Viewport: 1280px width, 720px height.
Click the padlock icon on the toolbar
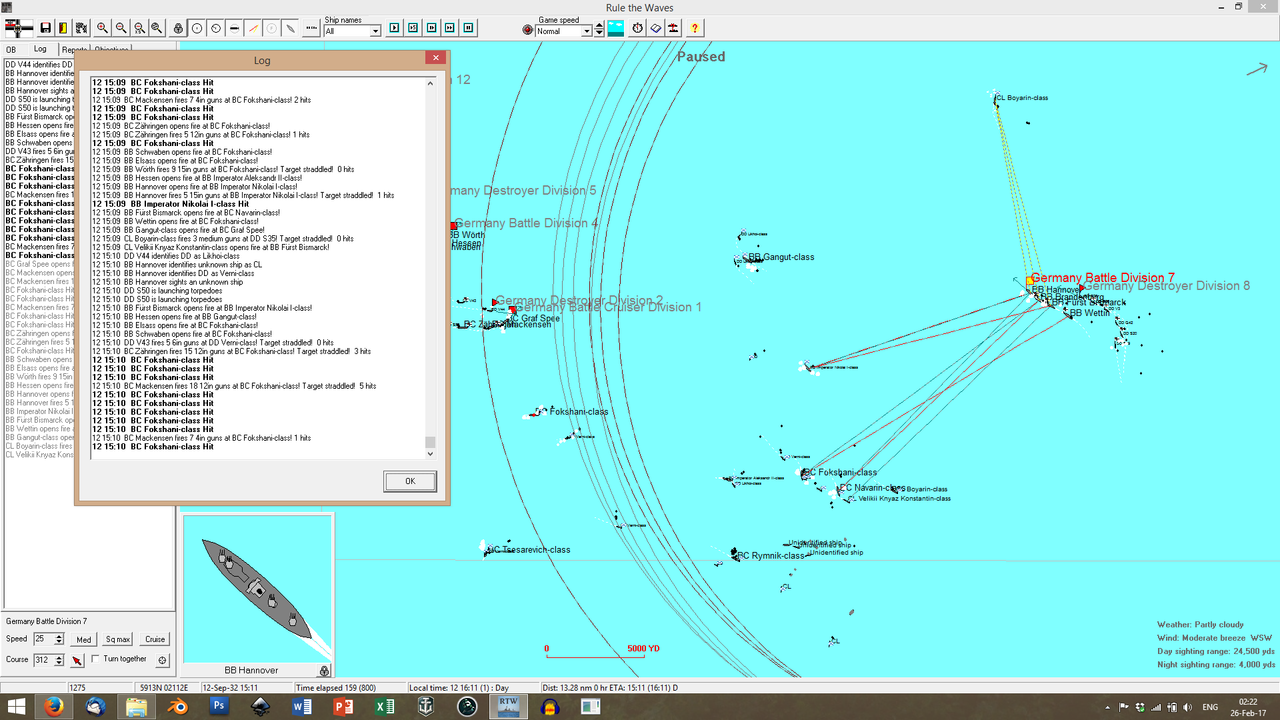[178, 29]
